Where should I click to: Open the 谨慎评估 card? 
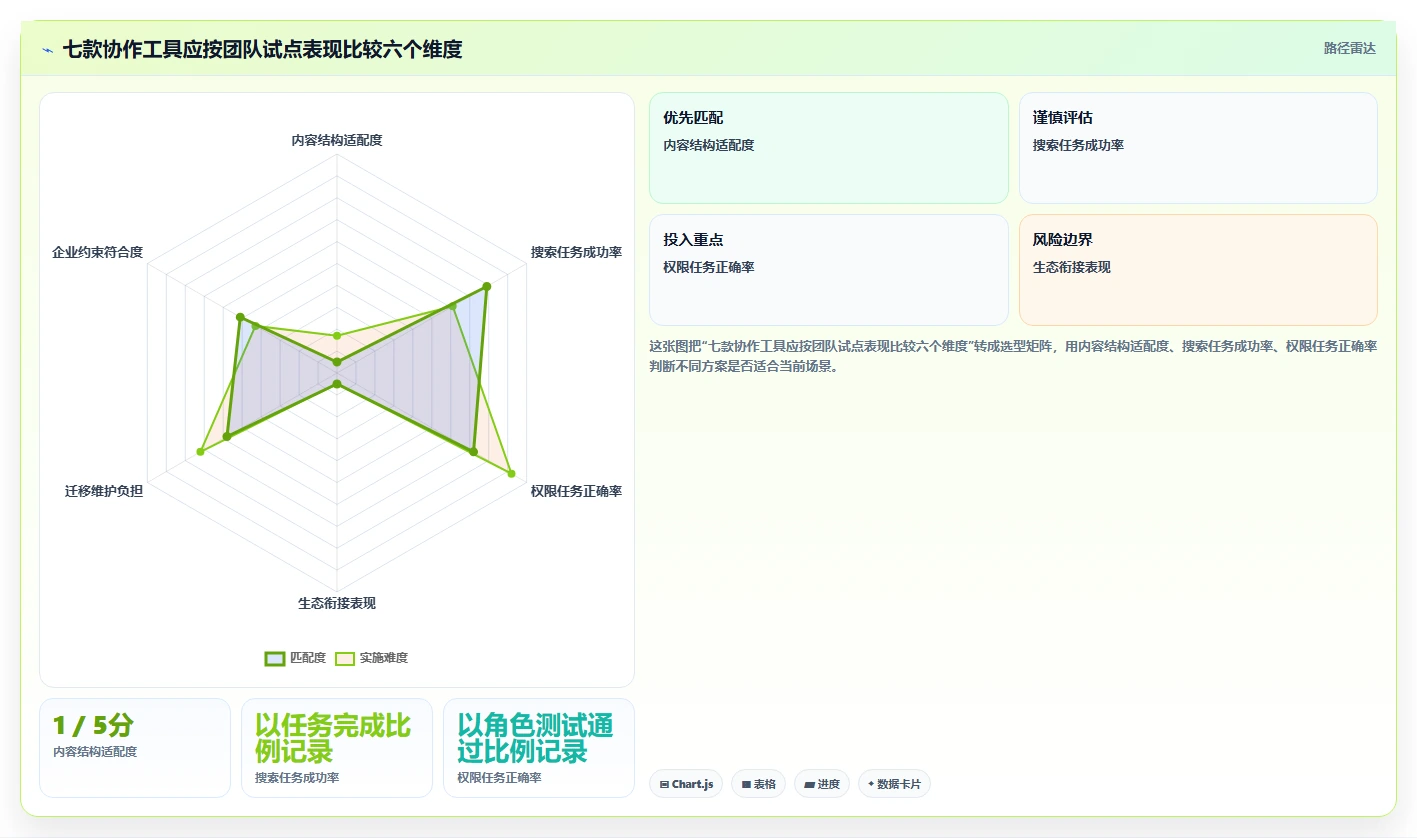[1198, 148]
